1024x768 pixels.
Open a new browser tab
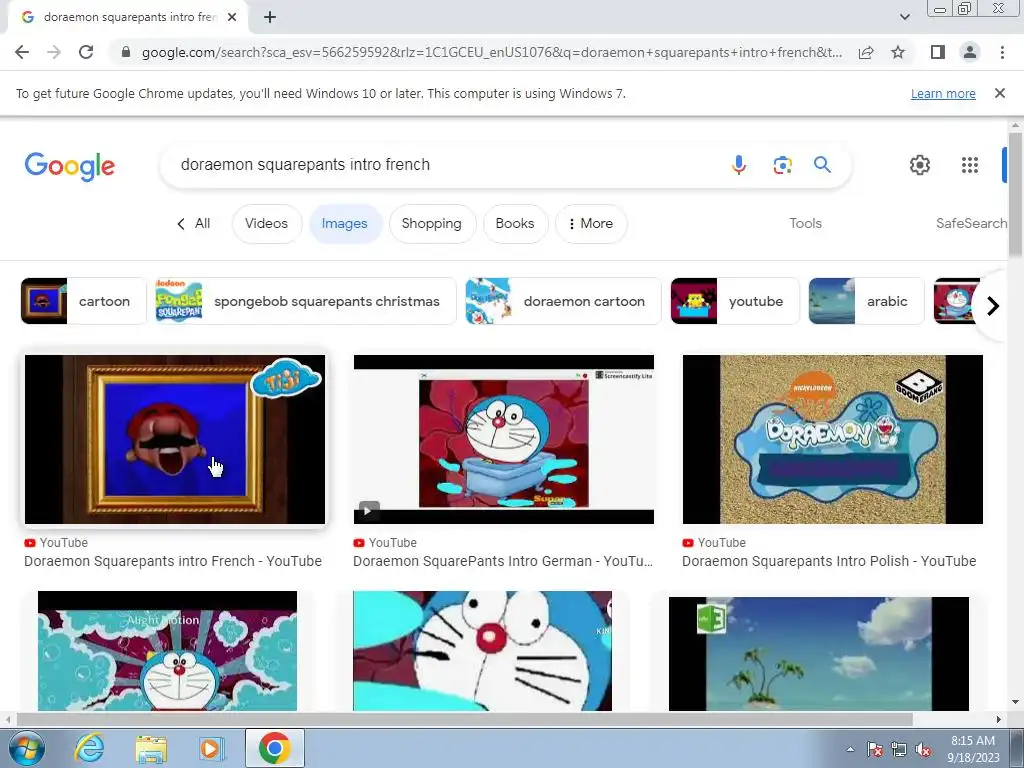click(270, 18)
